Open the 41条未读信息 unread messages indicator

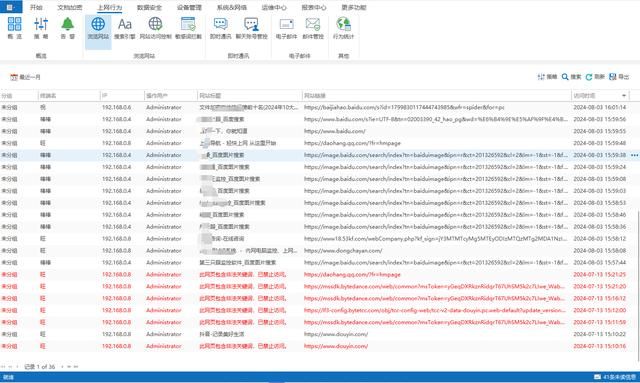coord(615,377)
